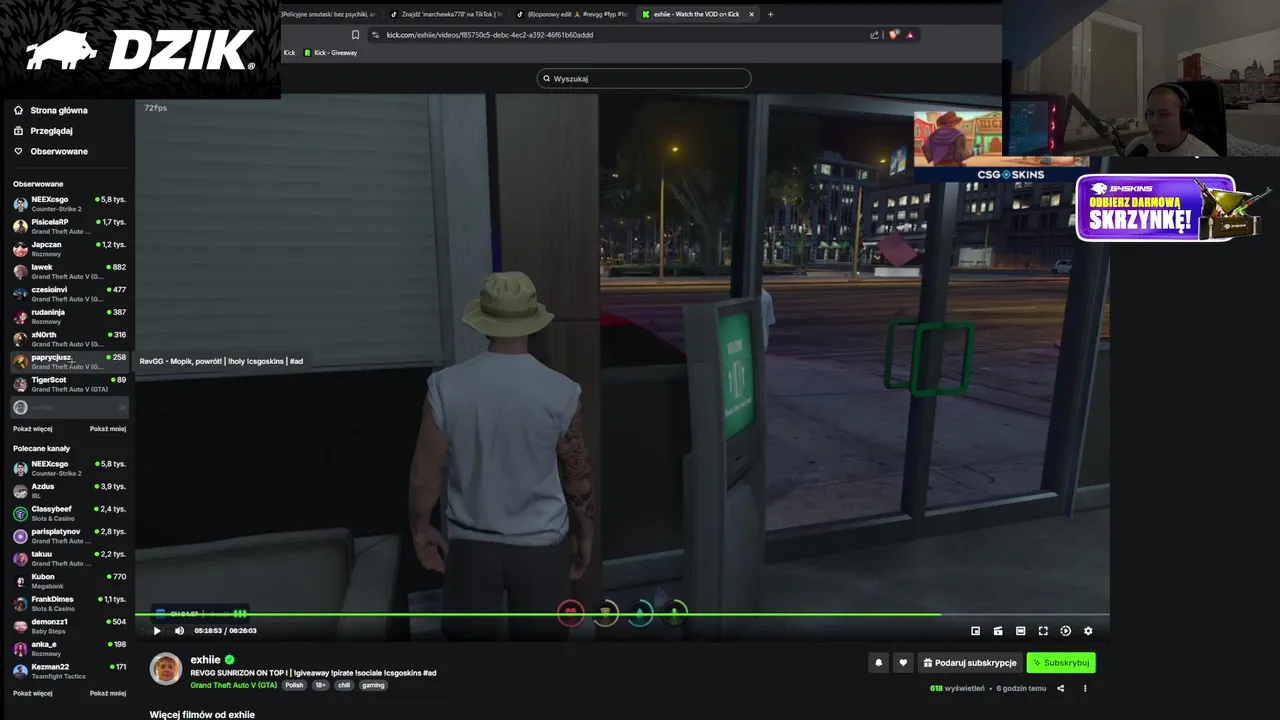Click Podaruj subskrypcje button

(969, 662)
